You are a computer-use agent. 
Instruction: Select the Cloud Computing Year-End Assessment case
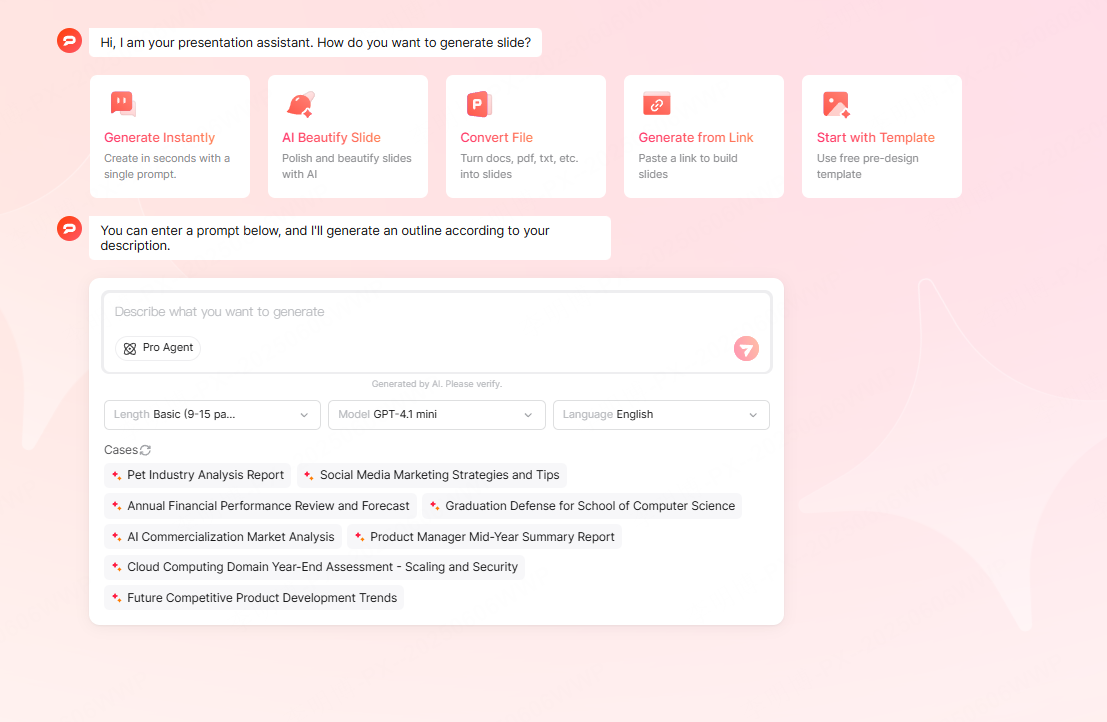click(317, 567)
